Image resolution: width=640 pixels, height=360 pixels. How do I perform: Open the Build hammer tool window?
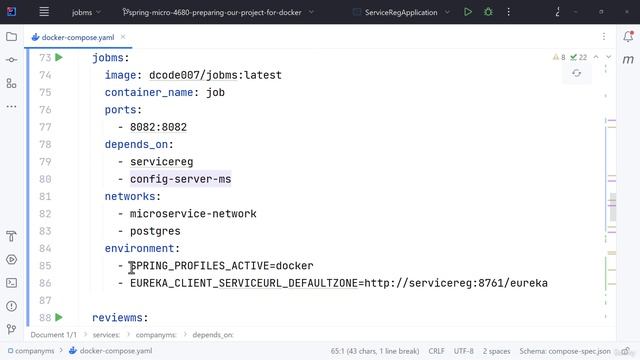pyautogui.click(x=11, y=236)
